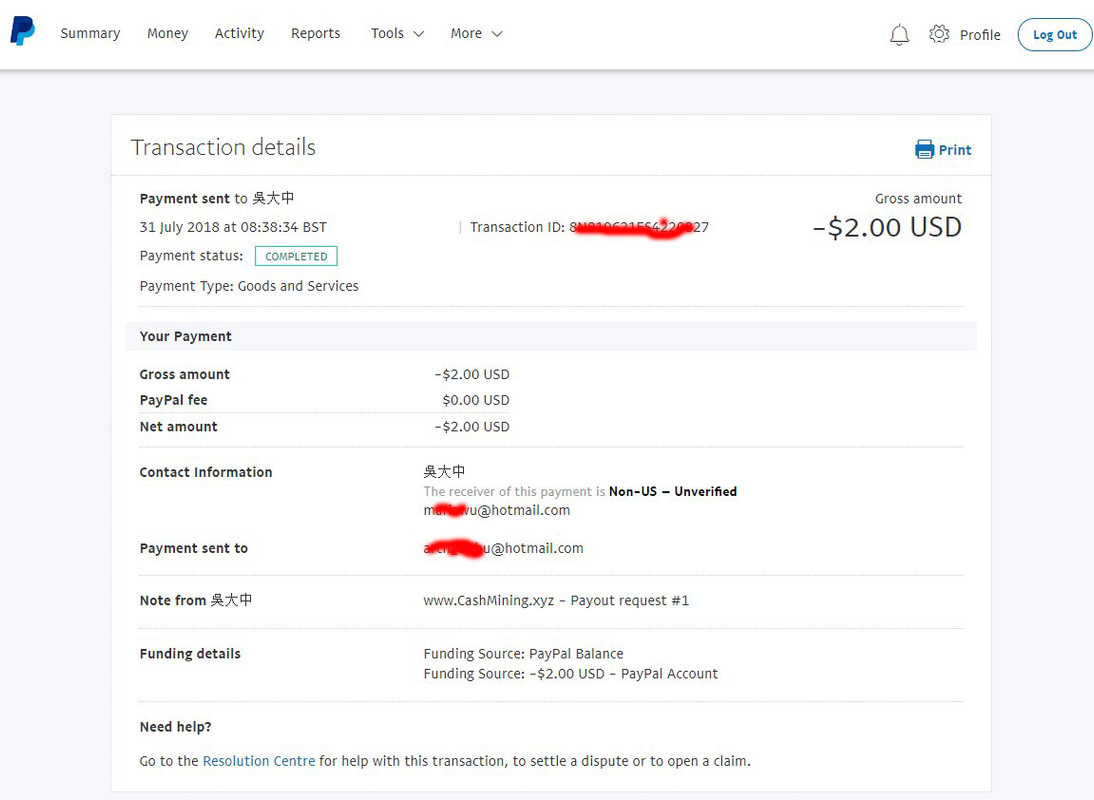Click the Print link

[954, 150]
